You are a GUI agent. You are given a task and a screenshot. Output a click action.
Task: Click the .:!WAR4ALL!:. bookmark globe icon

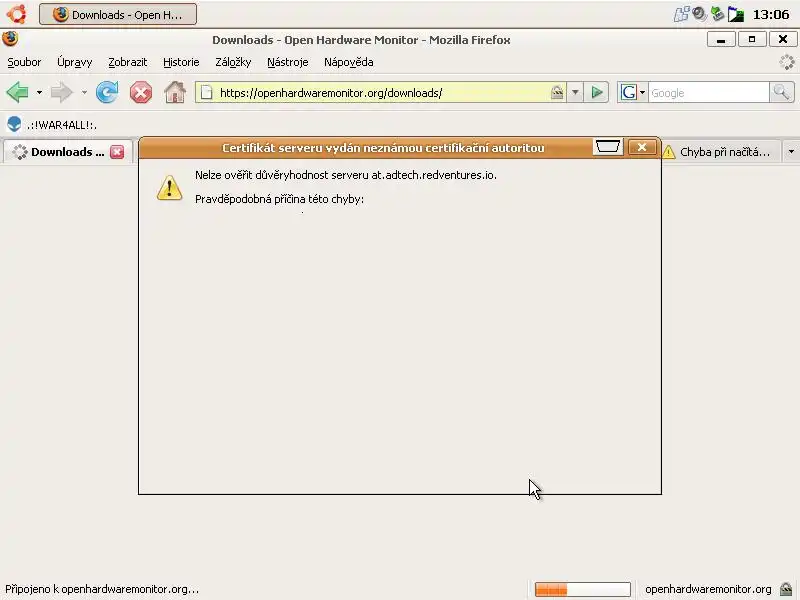[x=14, y=124]
